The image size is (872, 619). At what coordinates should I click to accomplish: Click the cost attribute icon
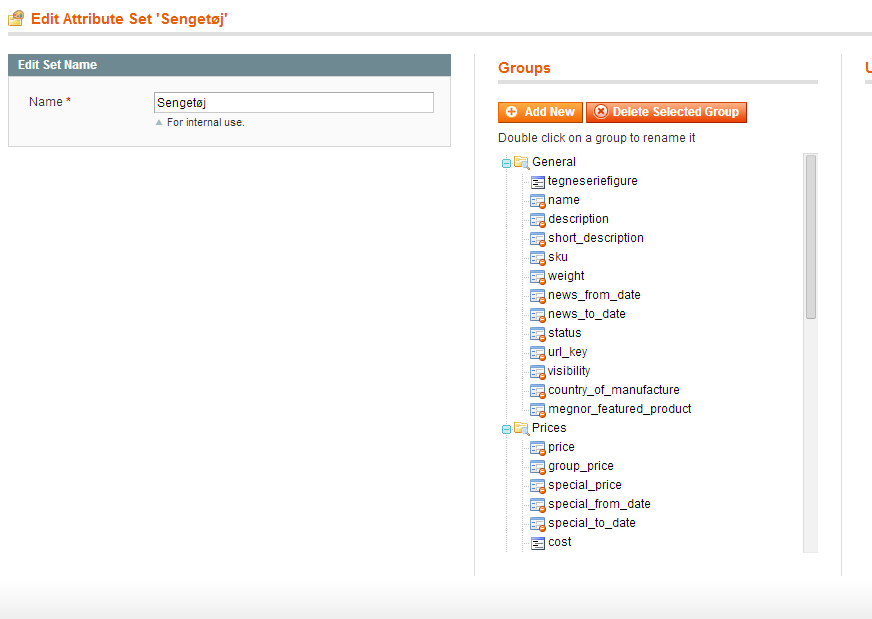point(538,542)
